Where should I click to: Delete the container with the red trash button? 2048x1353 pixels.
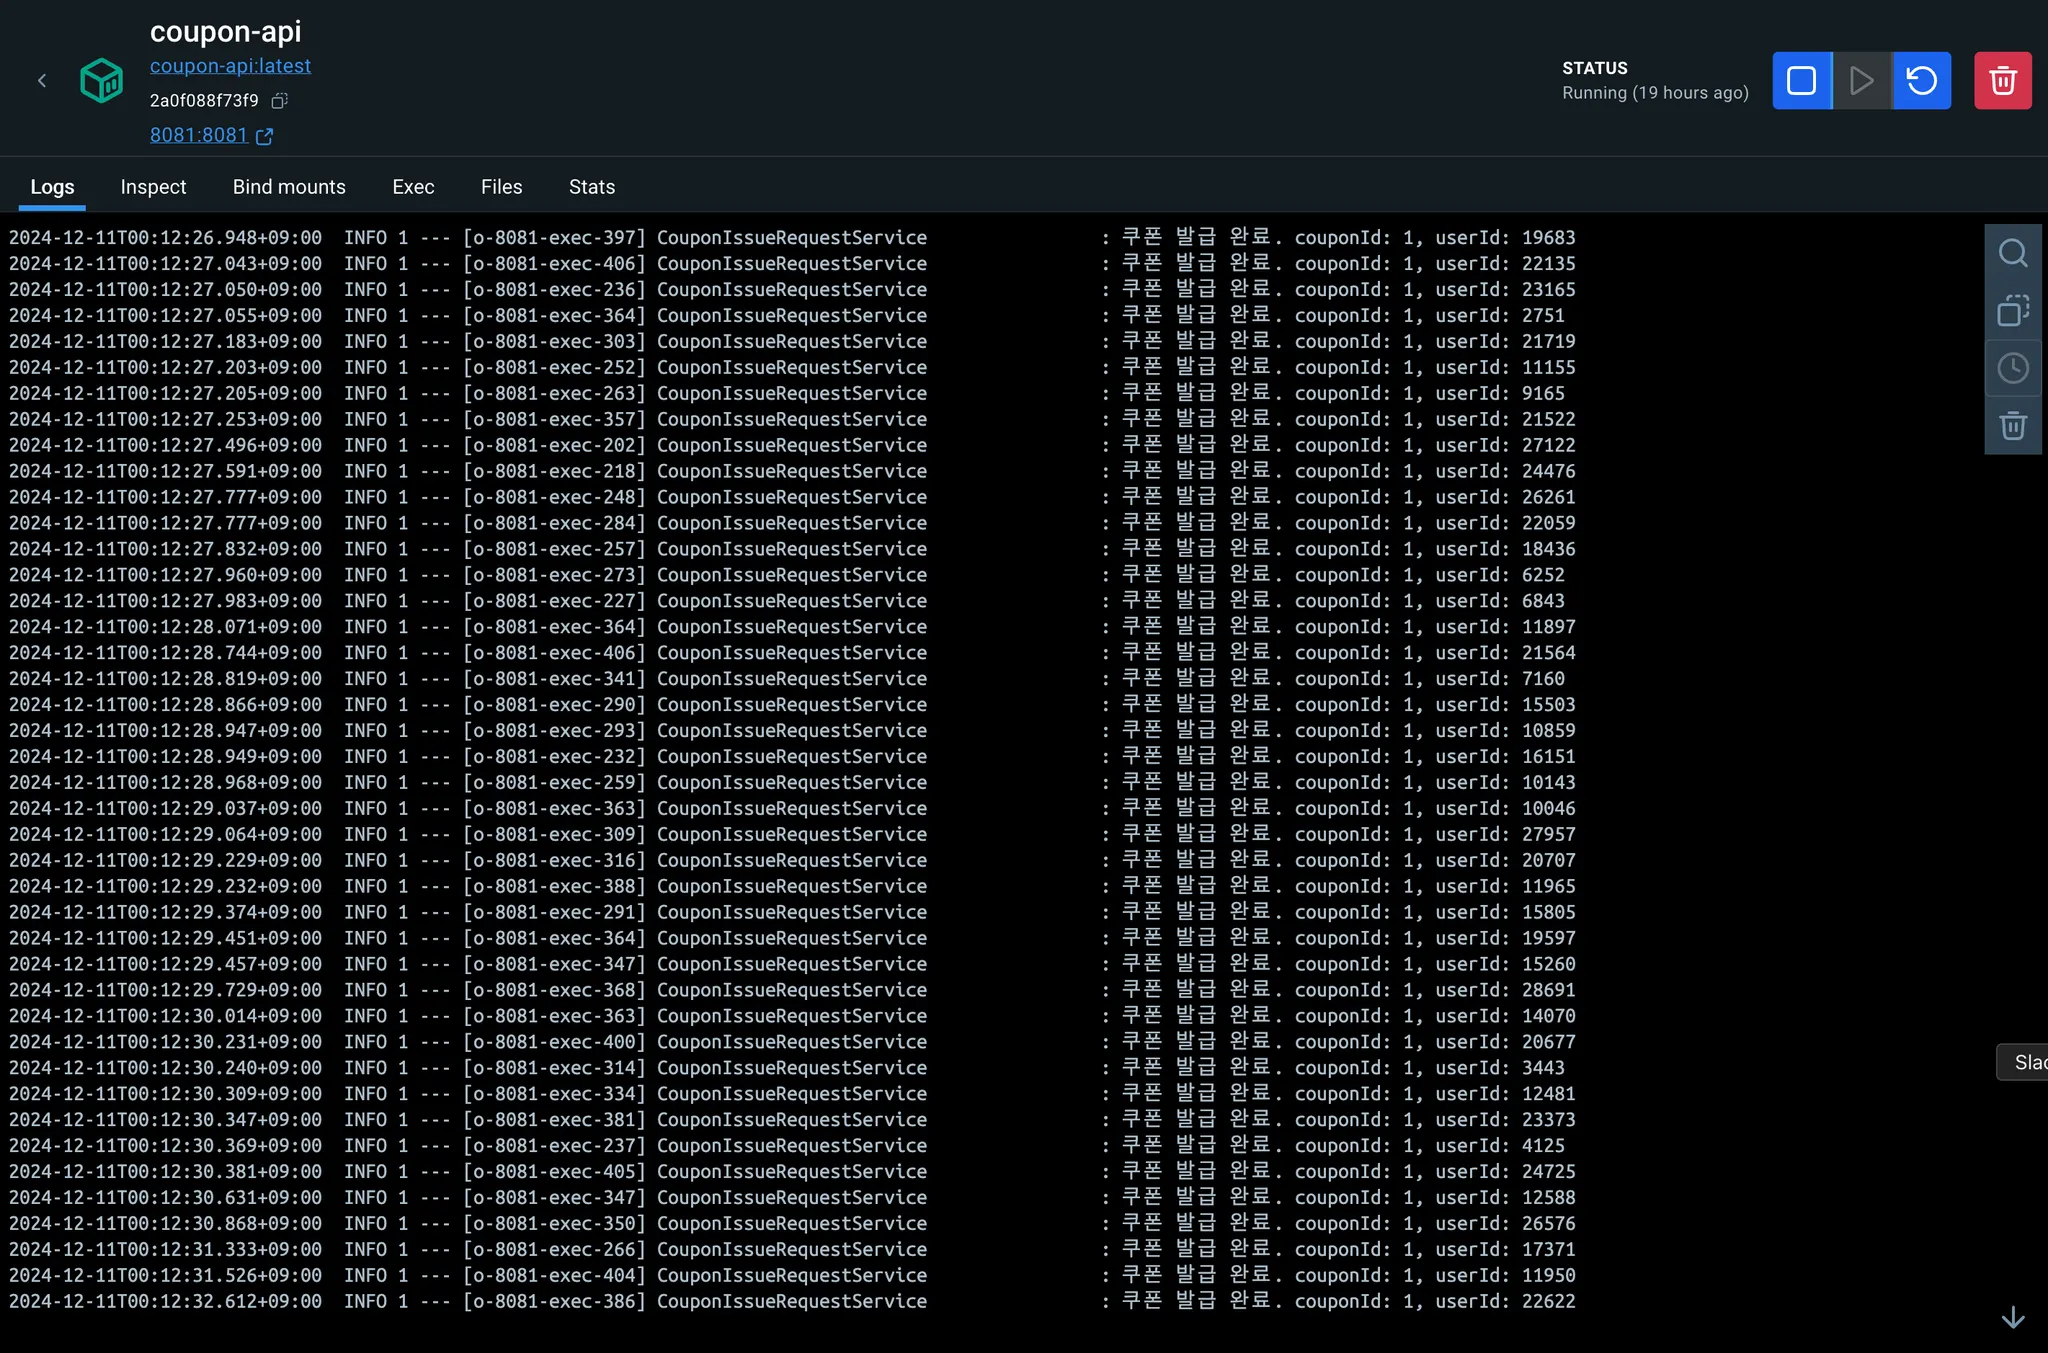point(2002,81)
